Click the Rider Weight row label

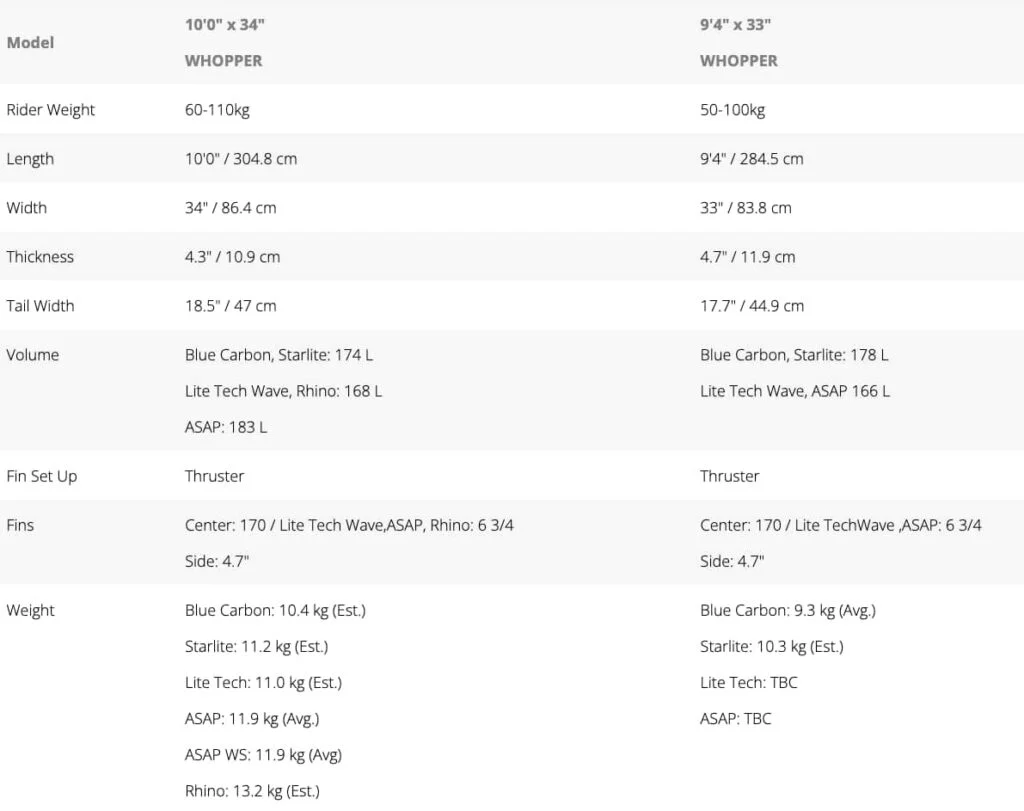tap(50, 110)
